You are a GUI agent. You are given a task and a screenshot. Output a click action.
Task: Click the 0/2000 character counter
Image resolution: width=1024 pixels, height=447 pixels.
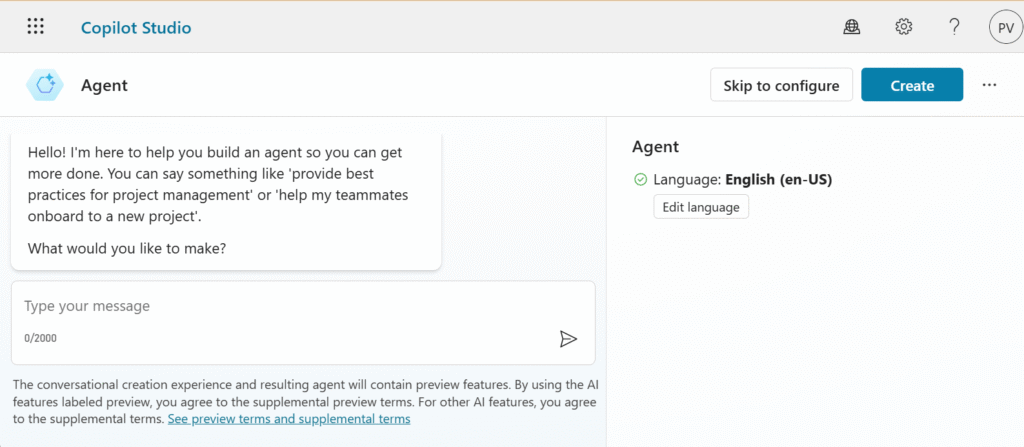coord(40,339)
